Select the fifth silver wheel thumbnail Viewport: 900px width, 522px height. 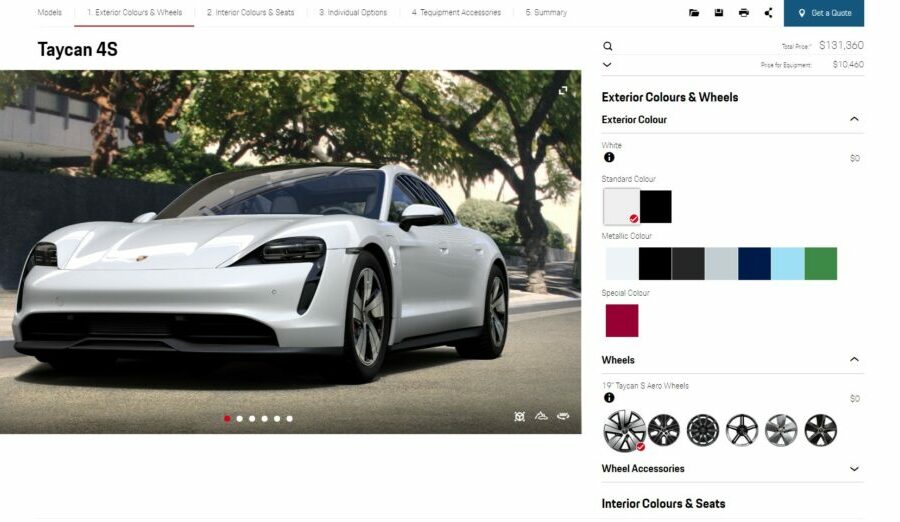(x=781, y=430)
